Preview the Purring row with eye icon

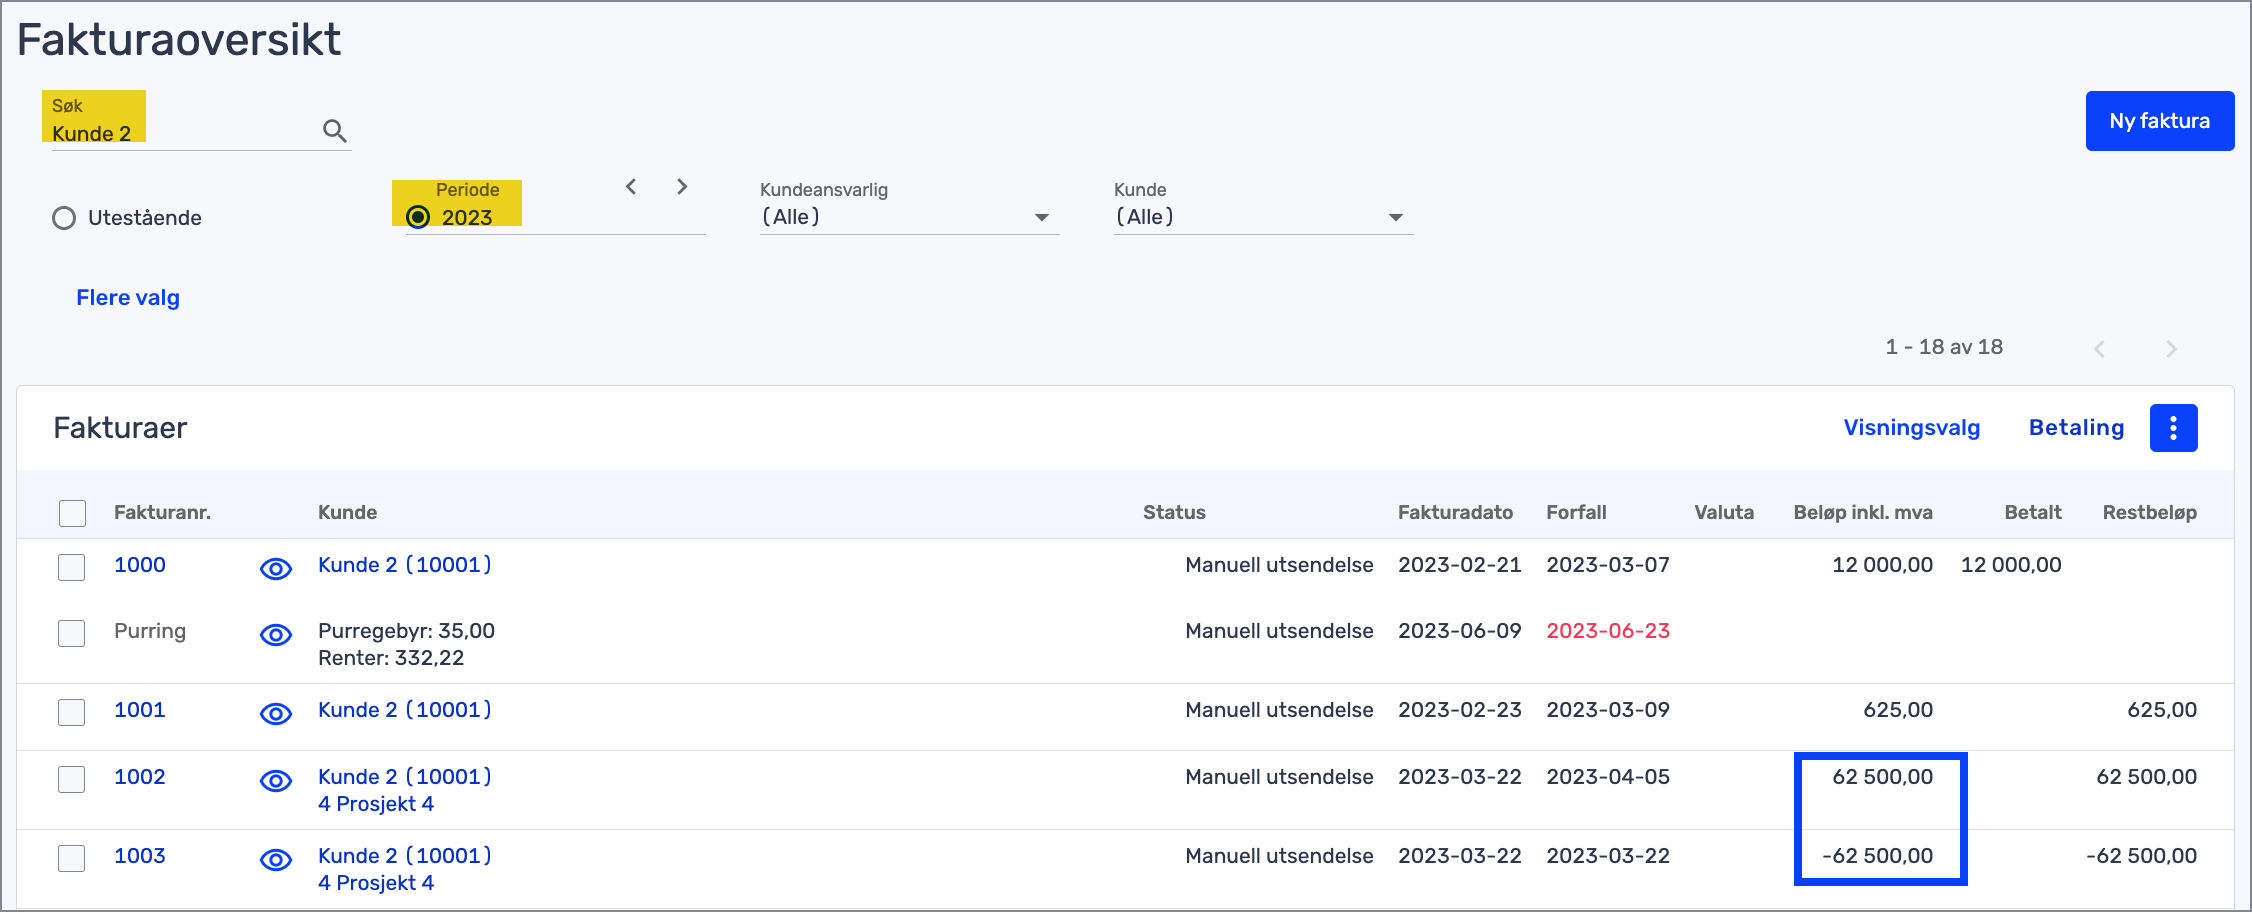(276, 634)
